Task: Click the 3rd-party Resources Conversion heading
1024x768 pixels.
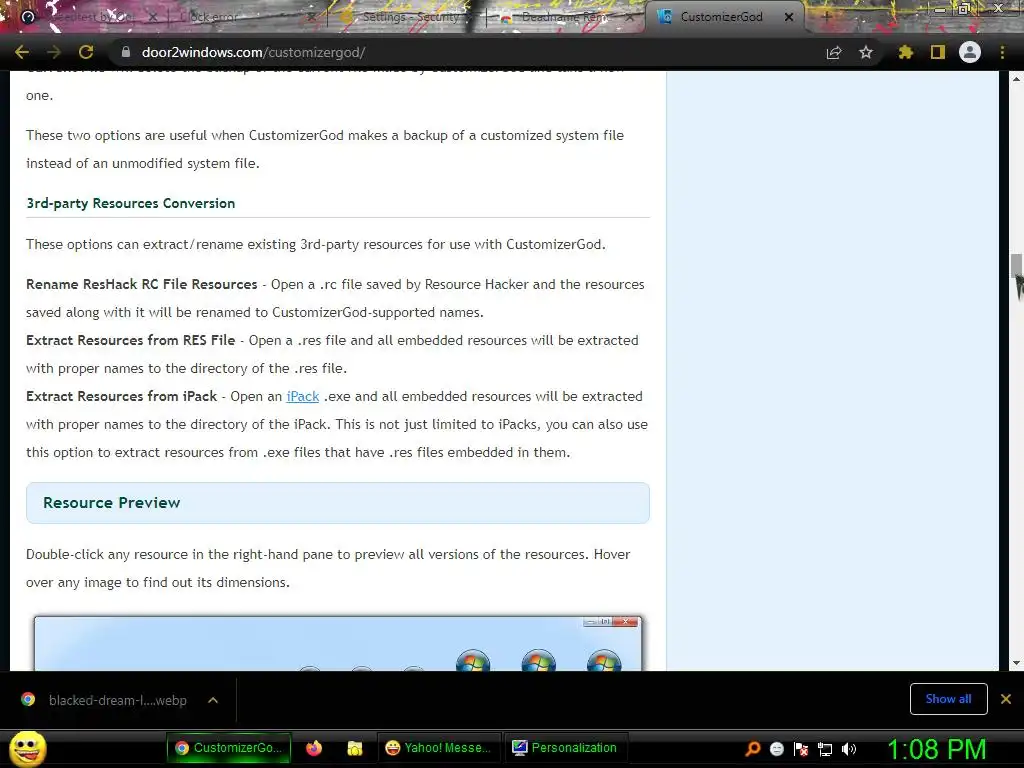Action: [131, 203]
